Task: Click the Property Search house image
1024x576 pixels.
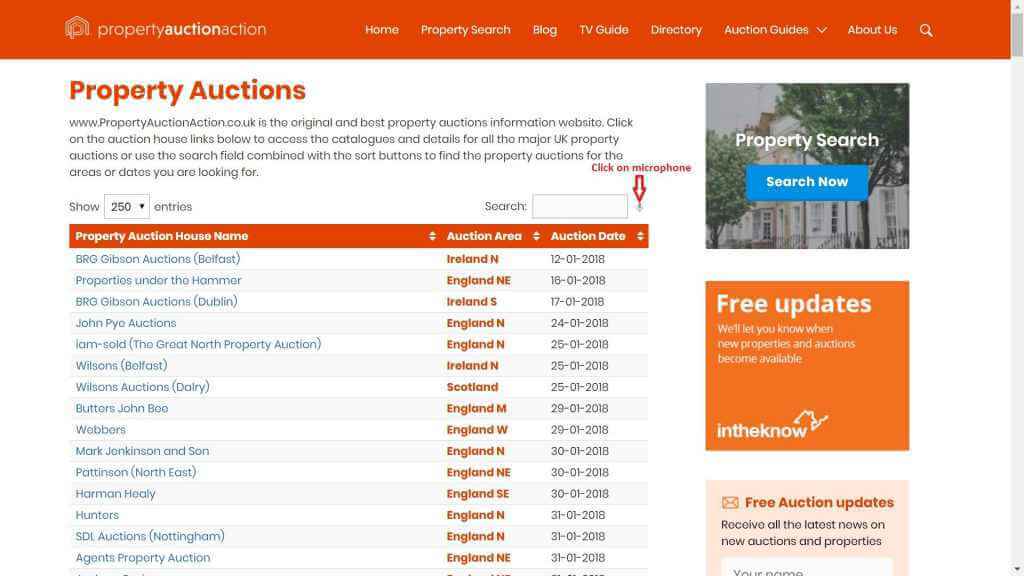Action: pos(807,166)
